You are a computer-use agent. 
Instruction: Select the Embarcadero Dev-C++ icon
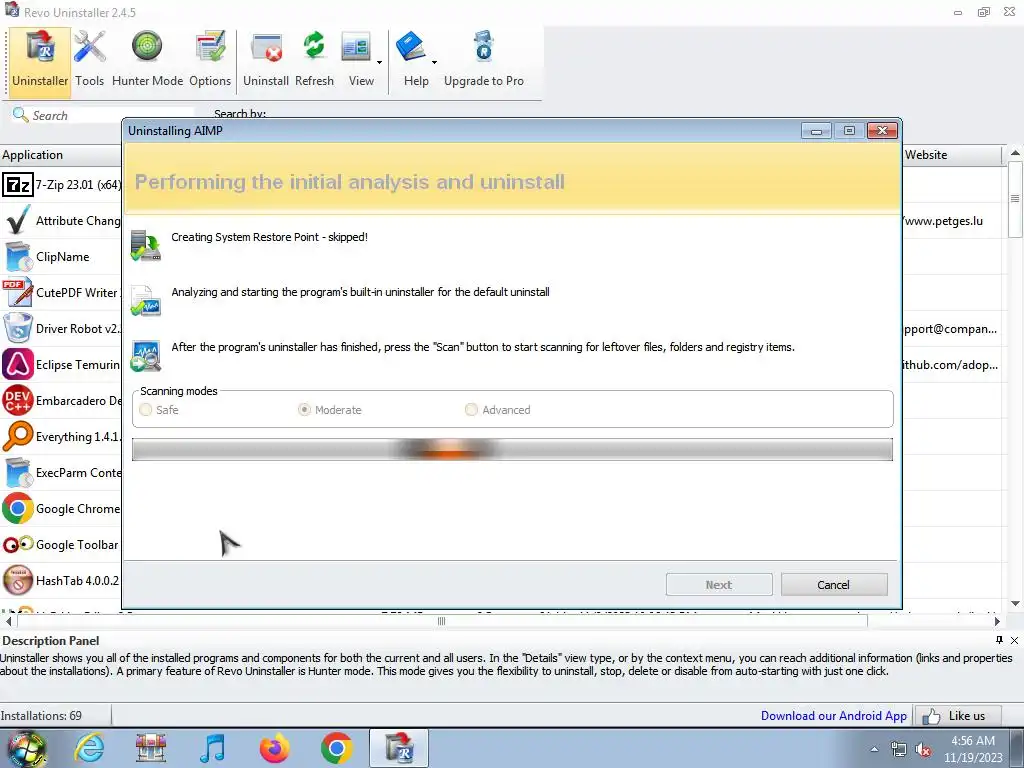(18, 400)
